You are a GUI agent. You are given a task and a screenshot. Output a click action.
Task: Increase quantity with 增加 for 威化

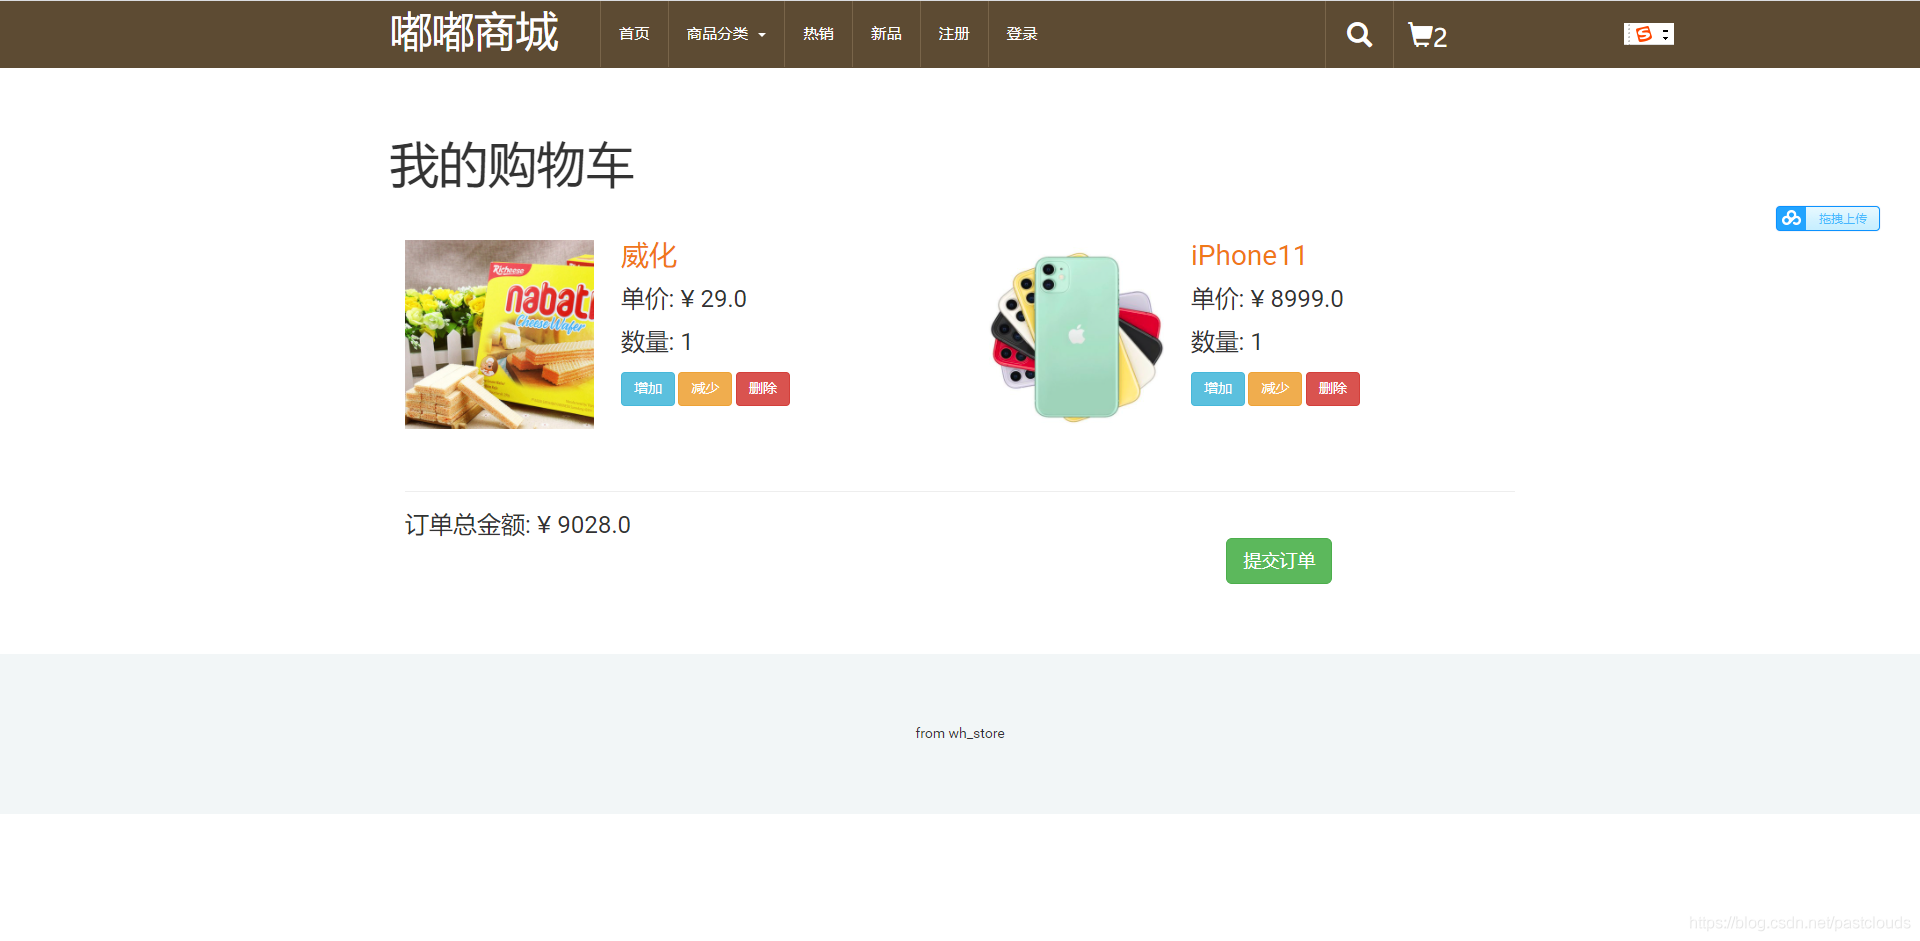[x=648, y=389]
